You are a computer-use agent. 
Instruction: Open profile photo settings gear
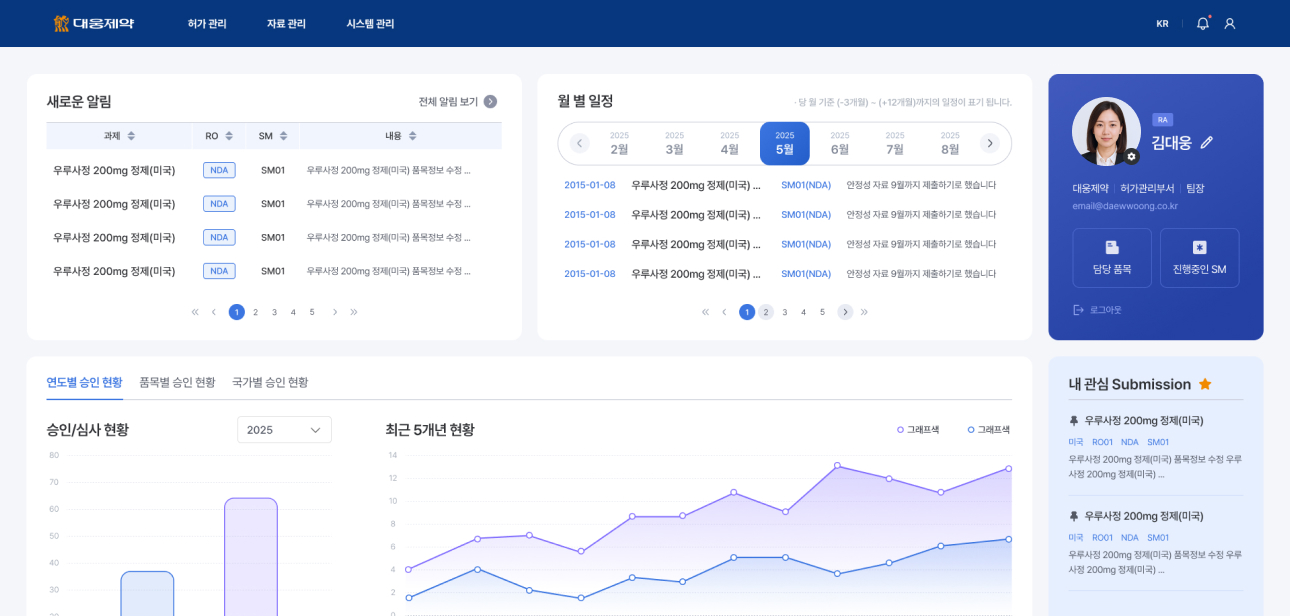click(1131, 157)
